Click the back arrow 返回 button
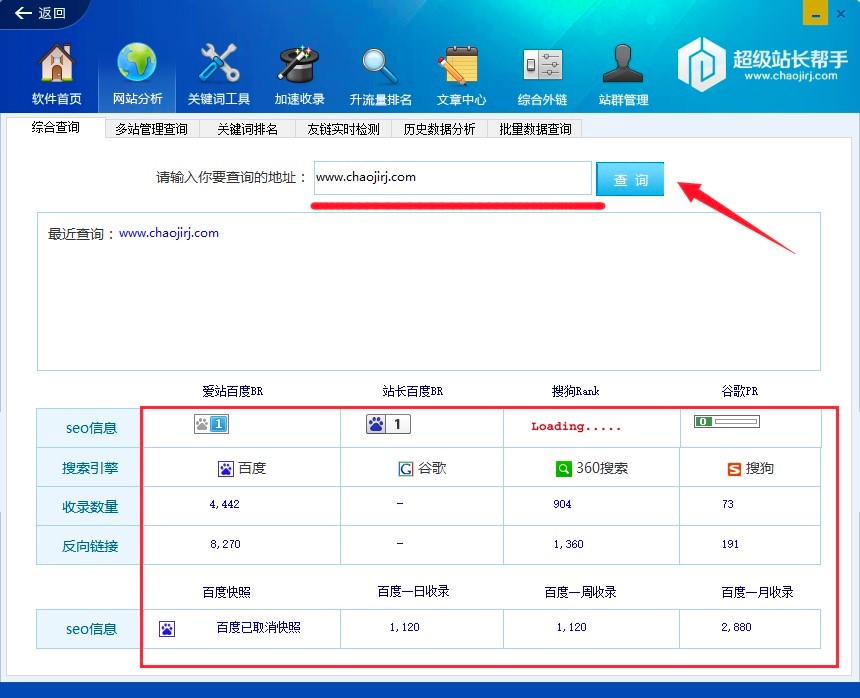 (40, 13)
